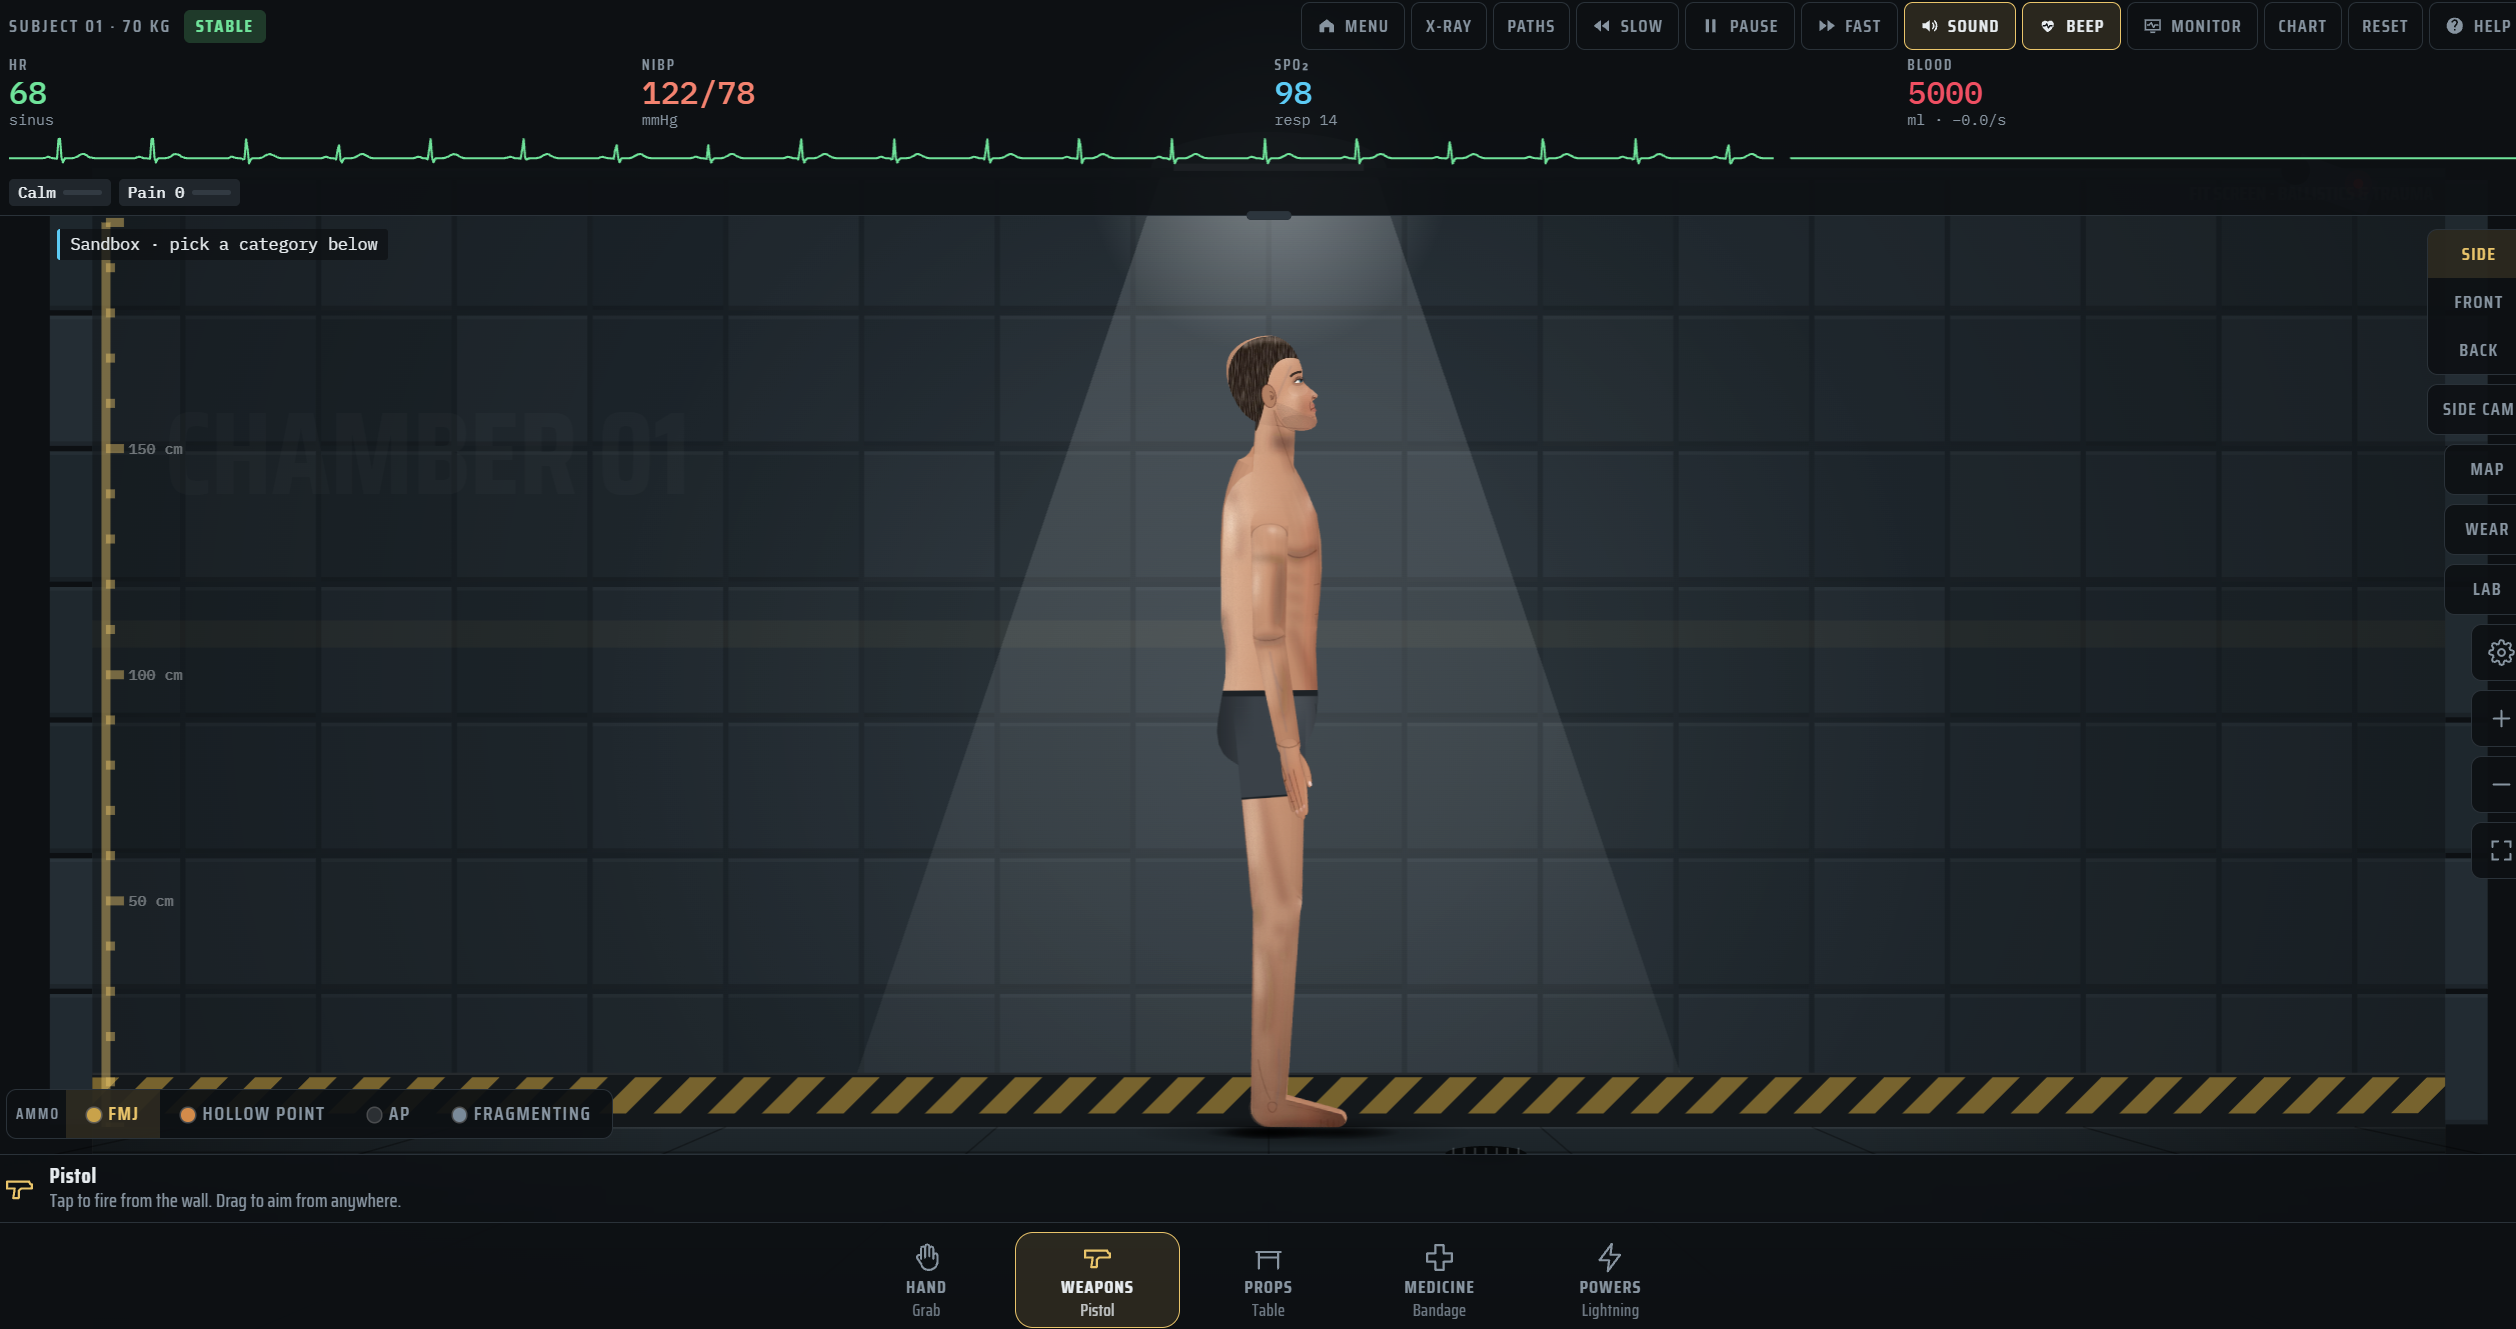Viewport: 2516px width, 1329px height.
Task: Click the HR value 68
Action: pyautogui.click(x=28, y=93)
